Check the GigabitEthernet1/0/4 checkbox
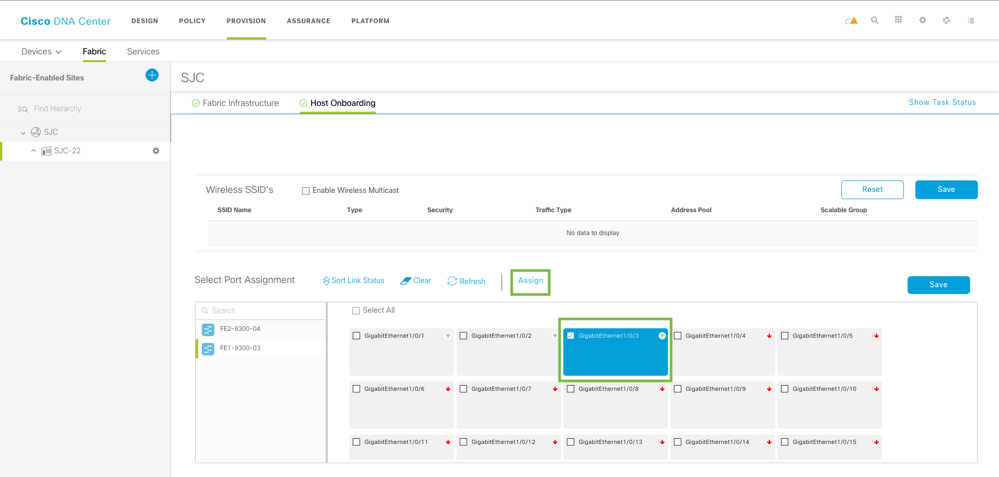The image size is (999, 477). pos(678,336)
